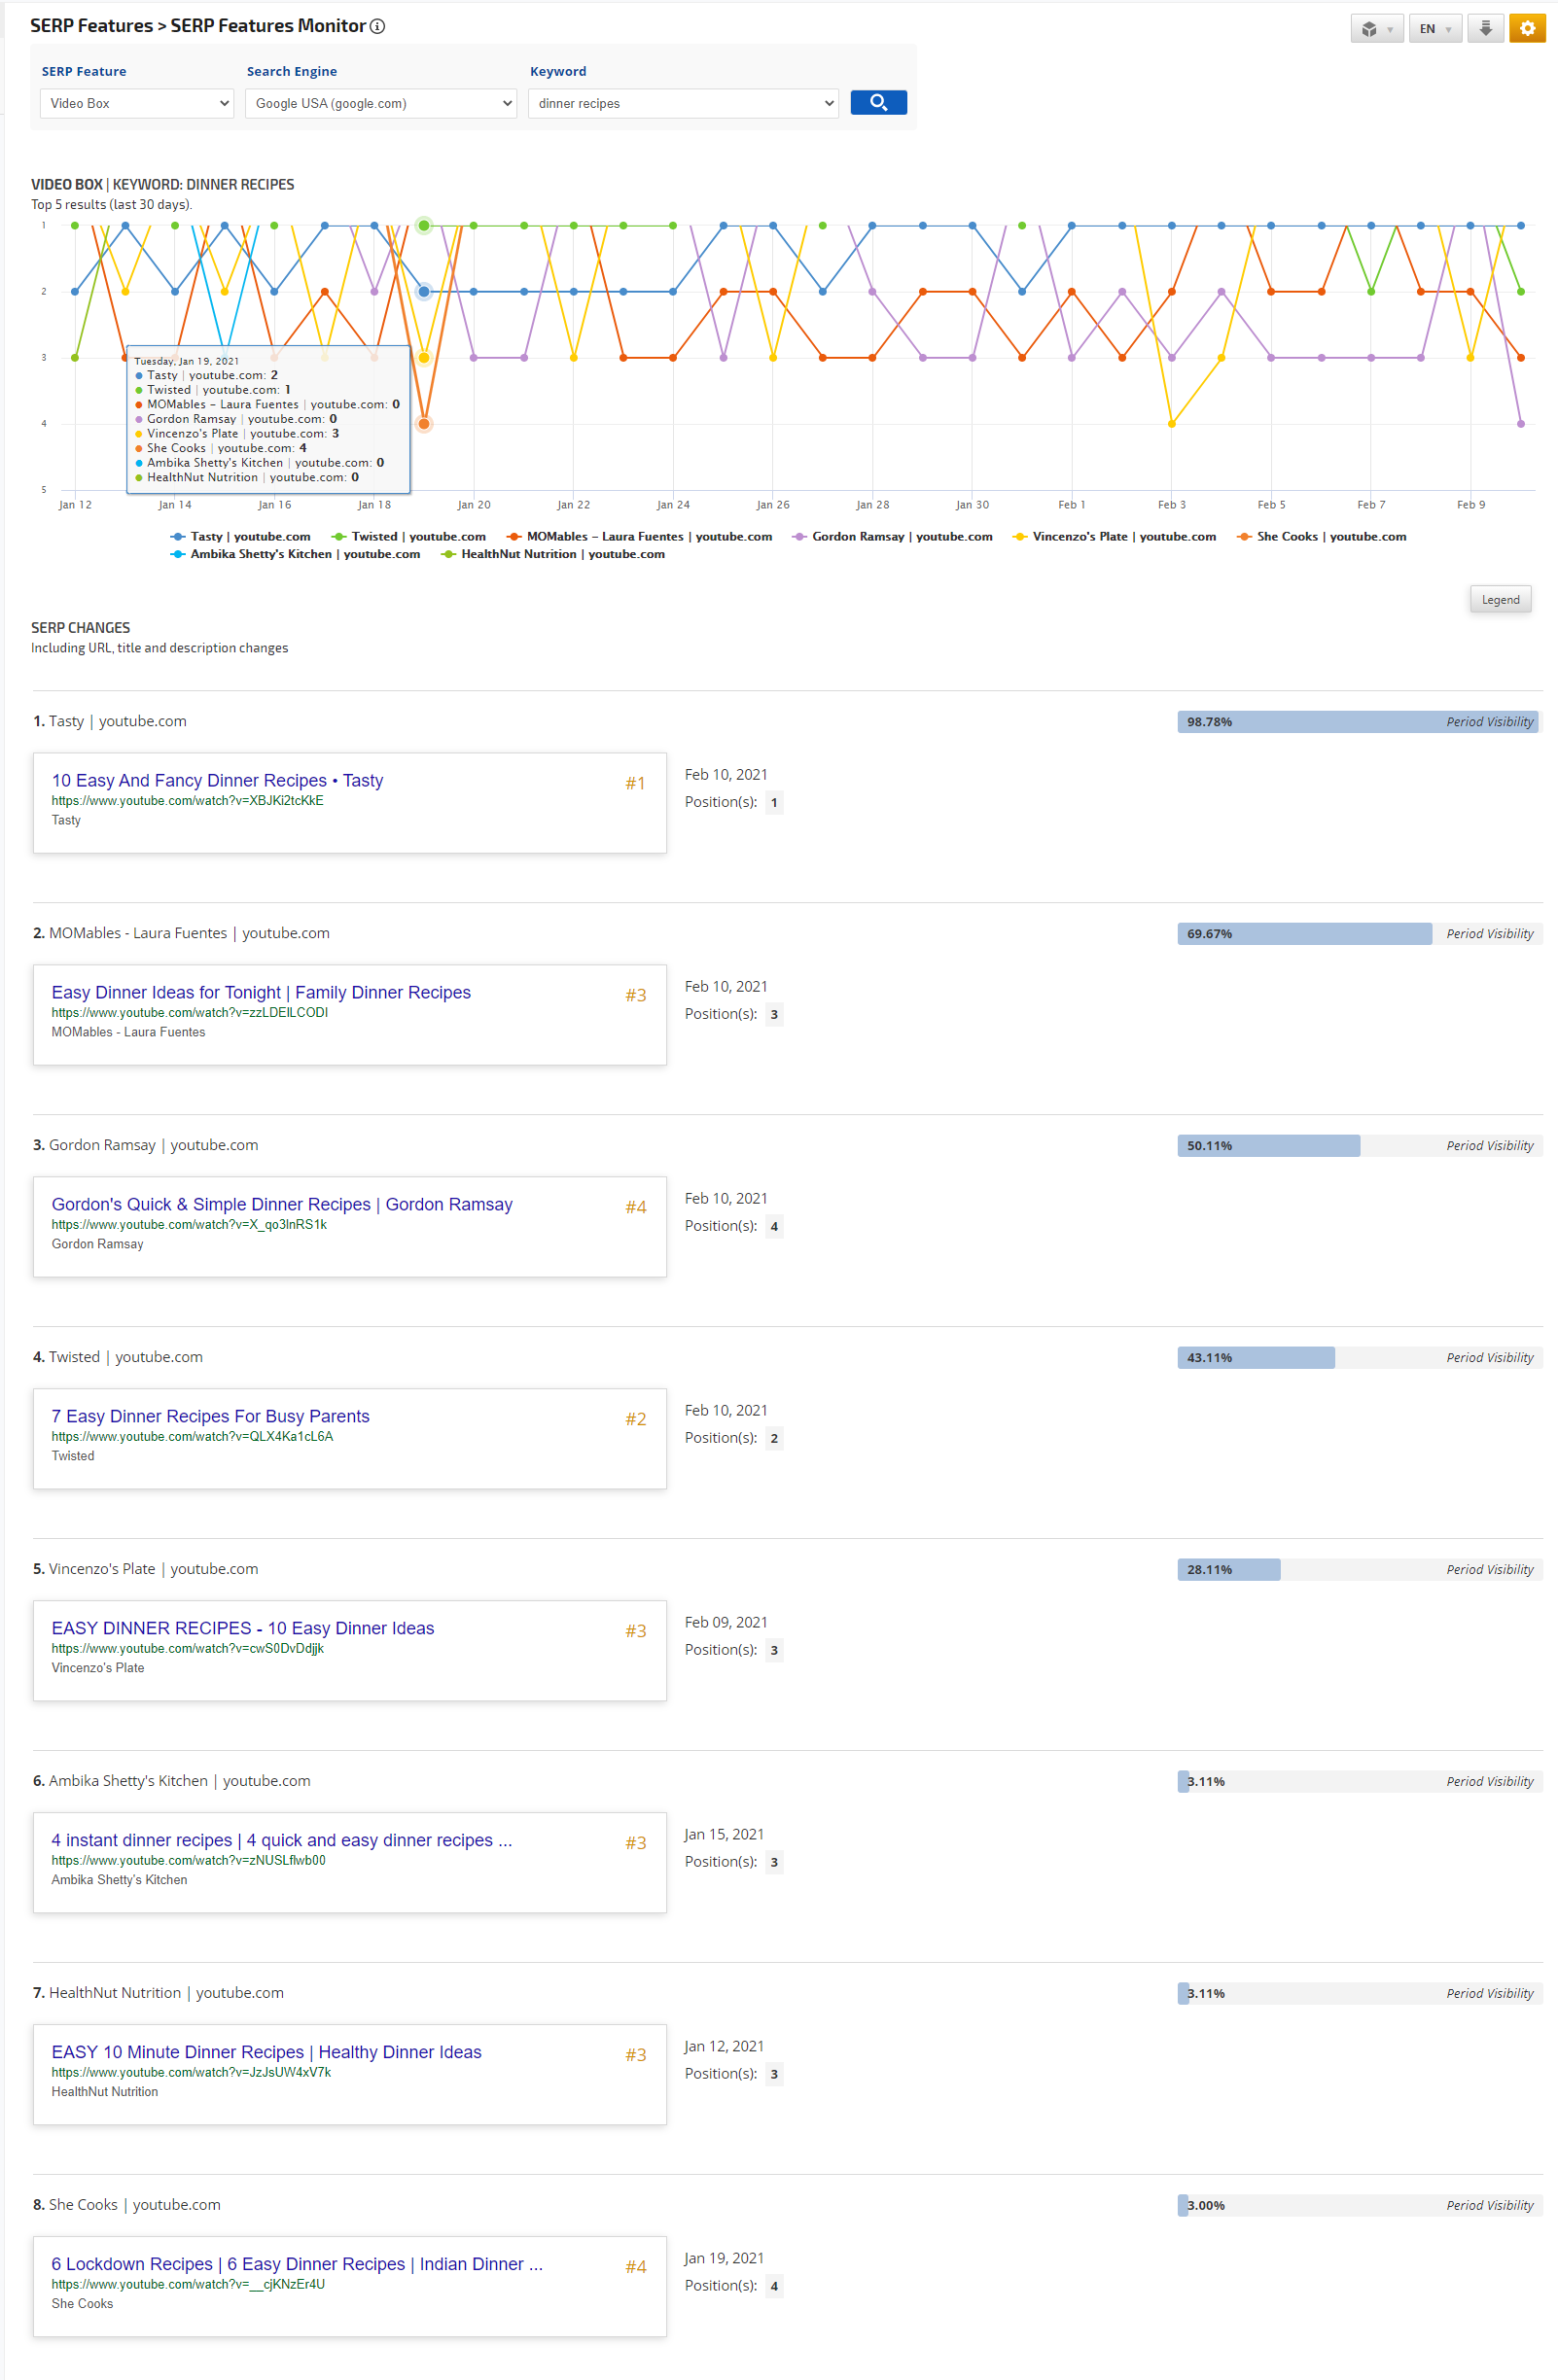
Task: Click the 'SERP CHANGES' section heading
Action: [x=81, y=628]
